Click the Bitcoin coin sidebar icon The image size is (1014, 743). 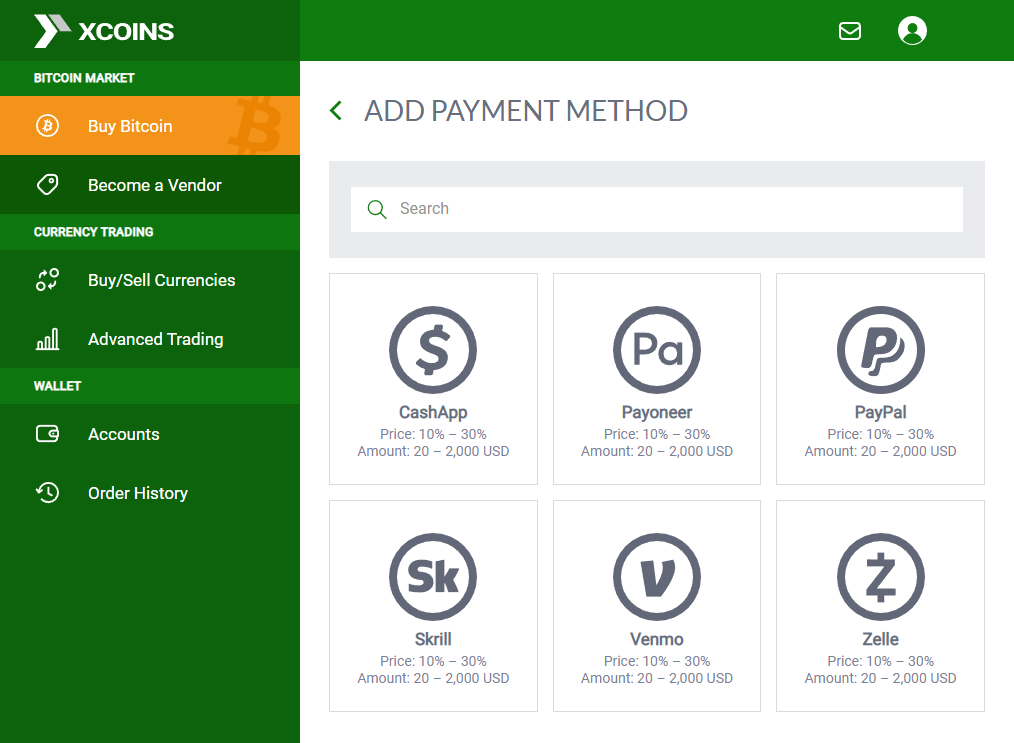47,125
